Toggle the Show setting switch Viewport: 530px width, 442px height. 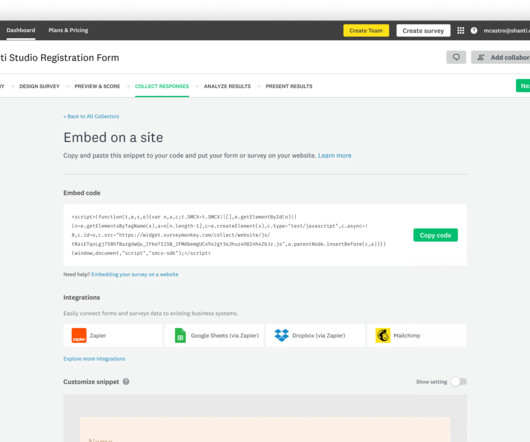pyautogui.click(x=459, y=382)
